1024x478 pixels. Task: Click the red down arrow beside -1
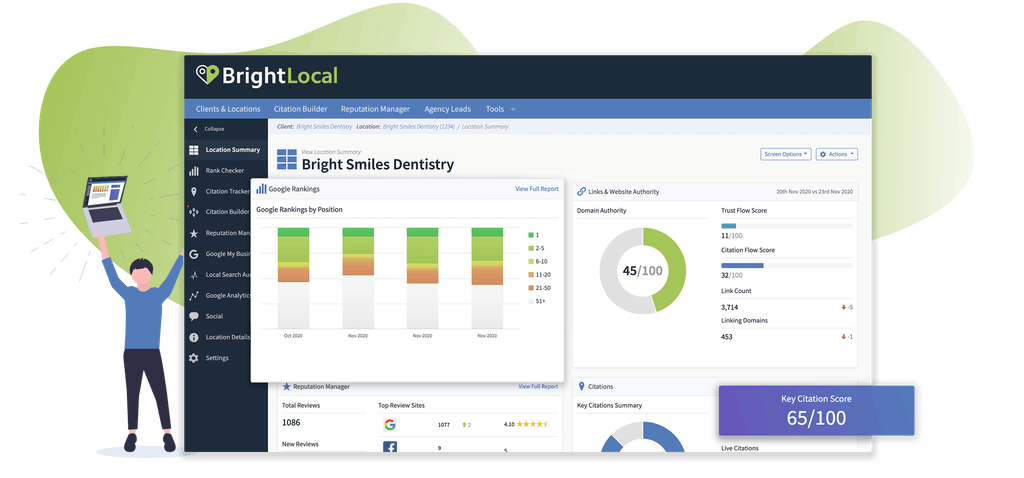844,337
